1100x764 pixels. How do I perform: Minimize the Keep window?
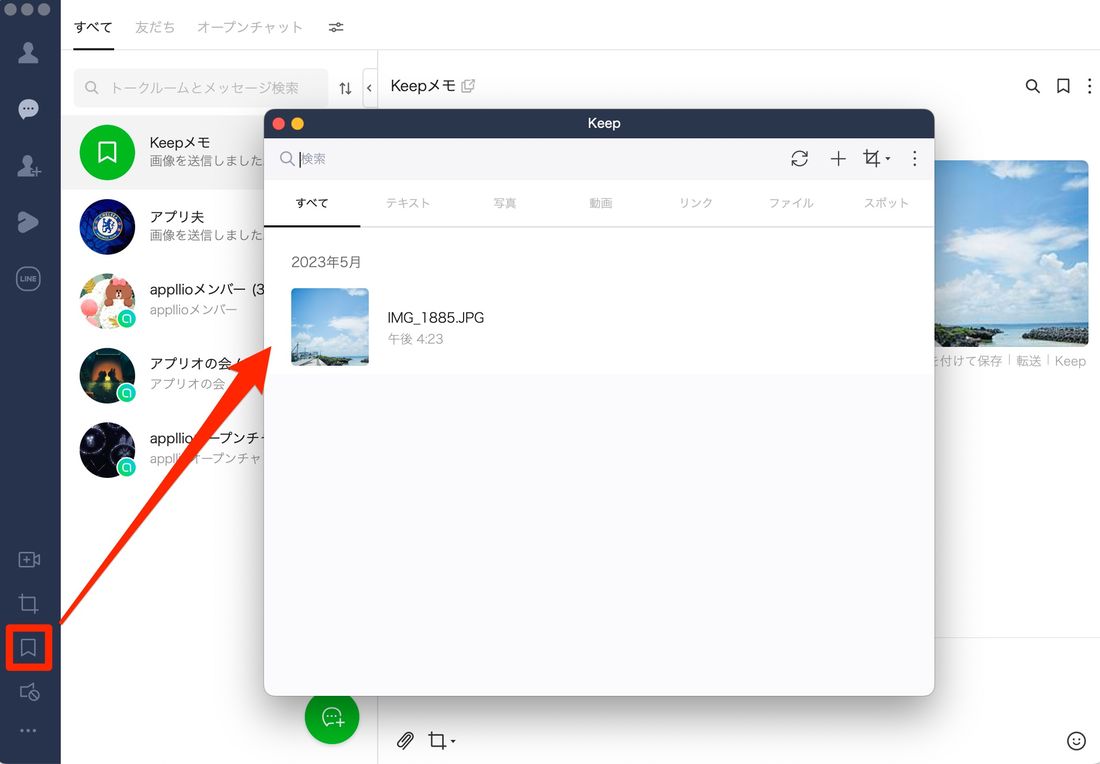coord(297,123)
